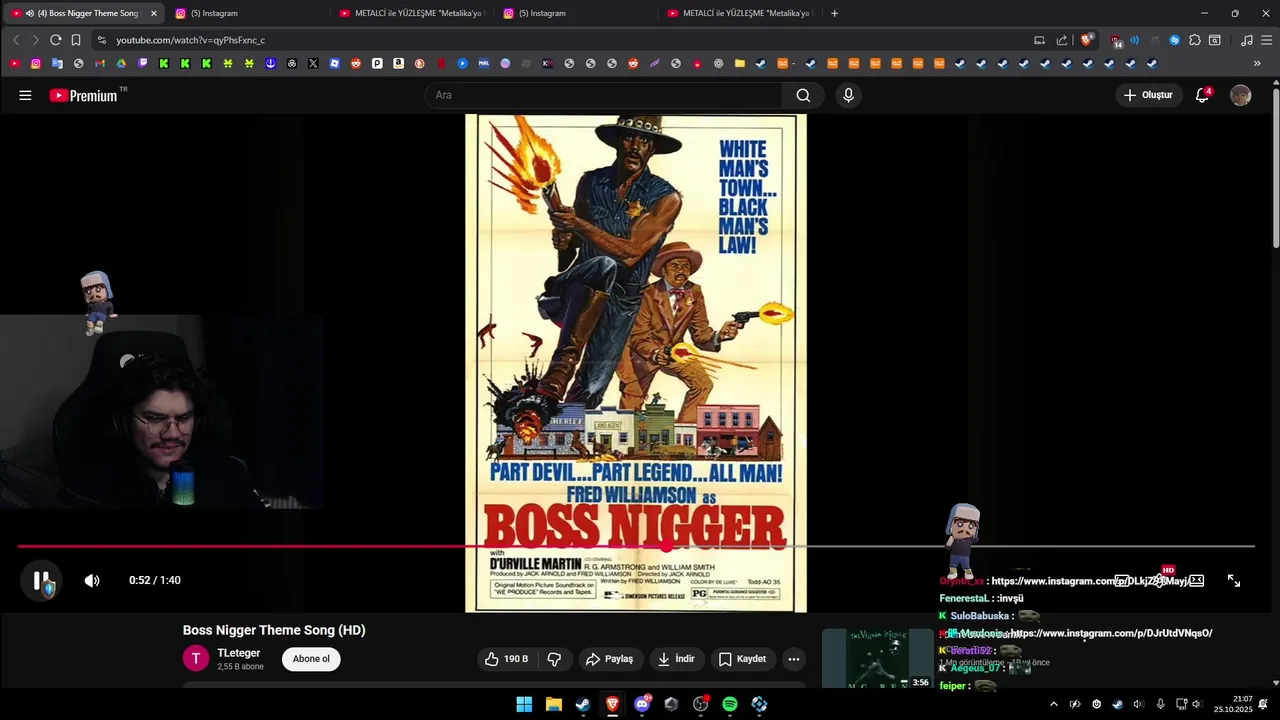Click the Brave browser taskbar icon

coord(612,704)
